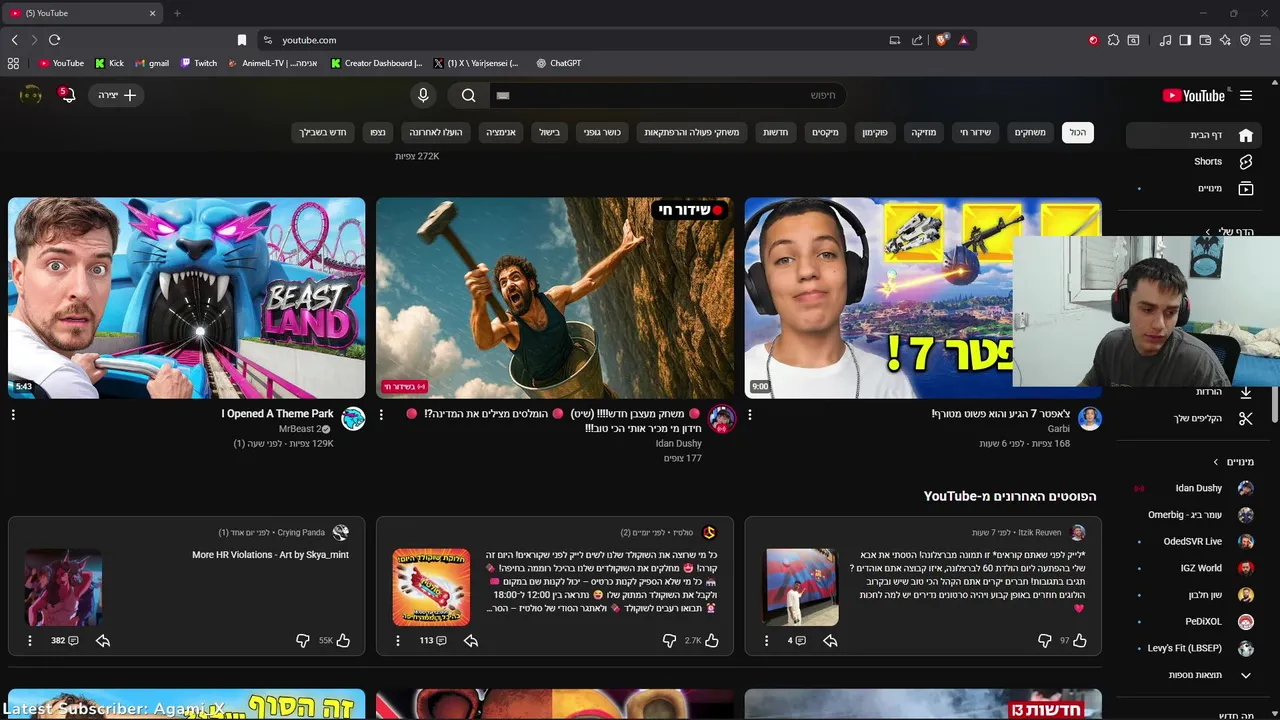Open Downloads (הורדות) in sidebar
This screenshot has height=720, width=1280.
1194,392
